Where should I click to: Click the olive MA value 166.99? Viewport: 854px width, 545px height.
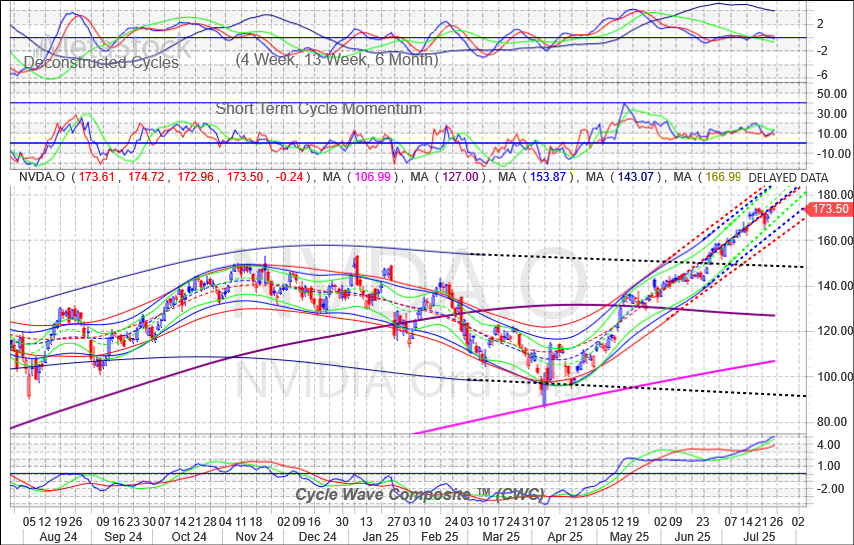pyautogui.click(x=723, y=177)
